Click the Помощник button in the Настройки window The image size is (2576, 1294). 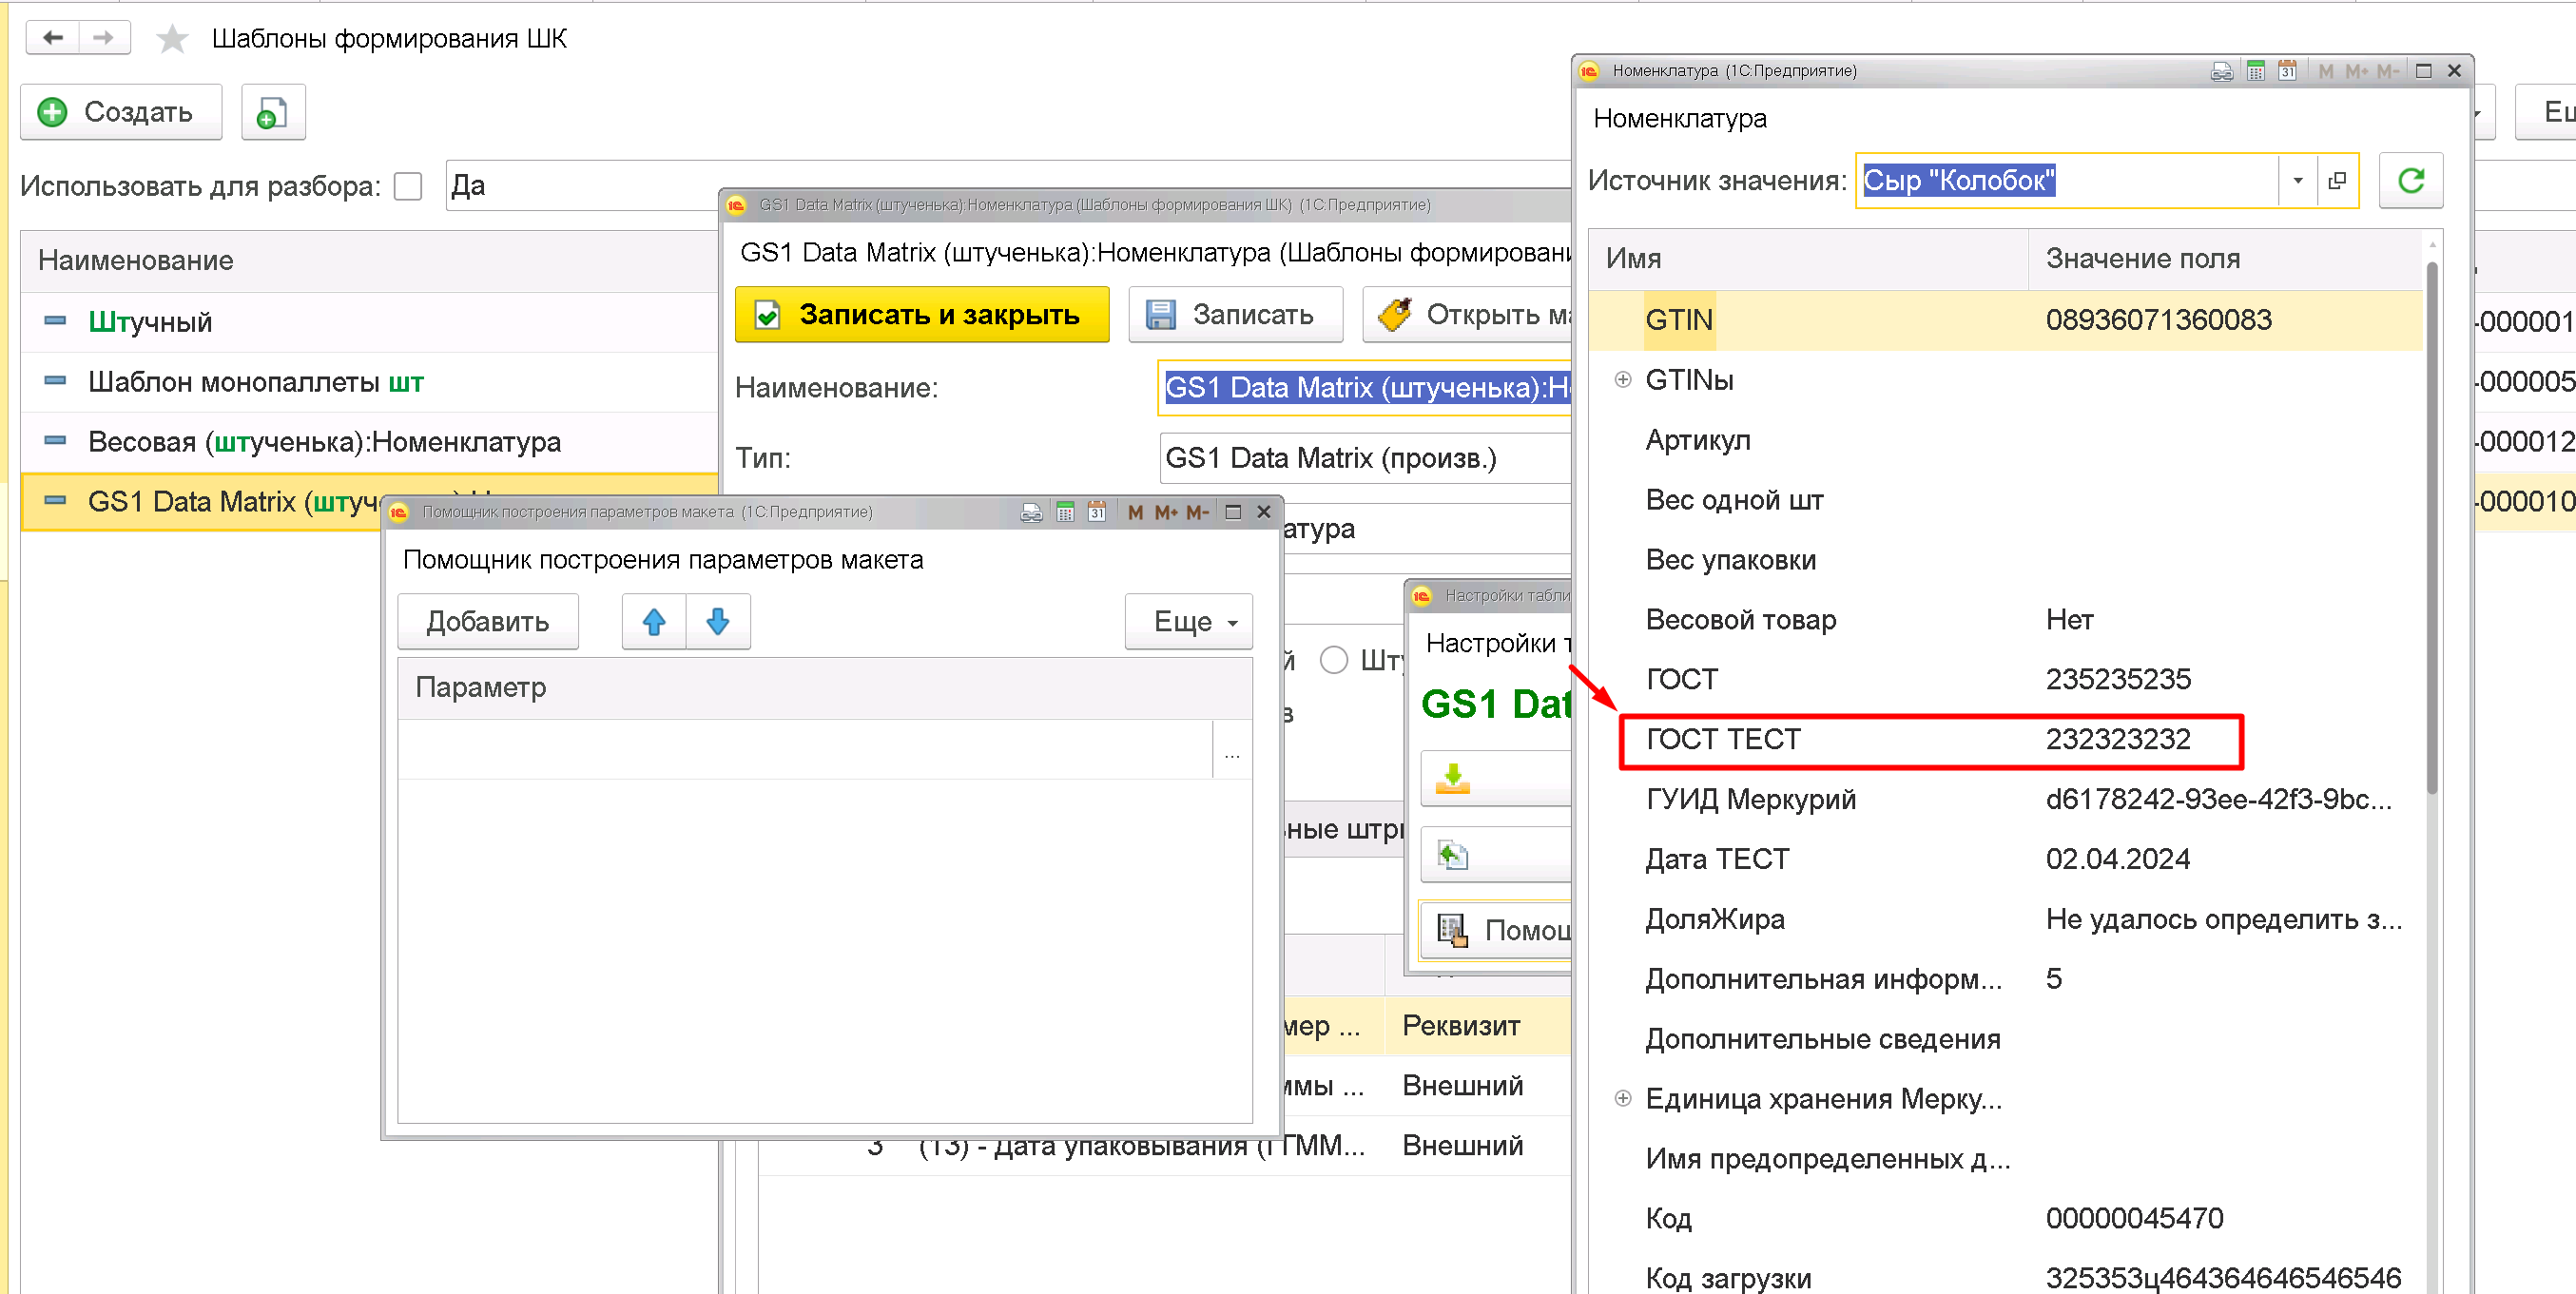click(x=1497, y=930)
